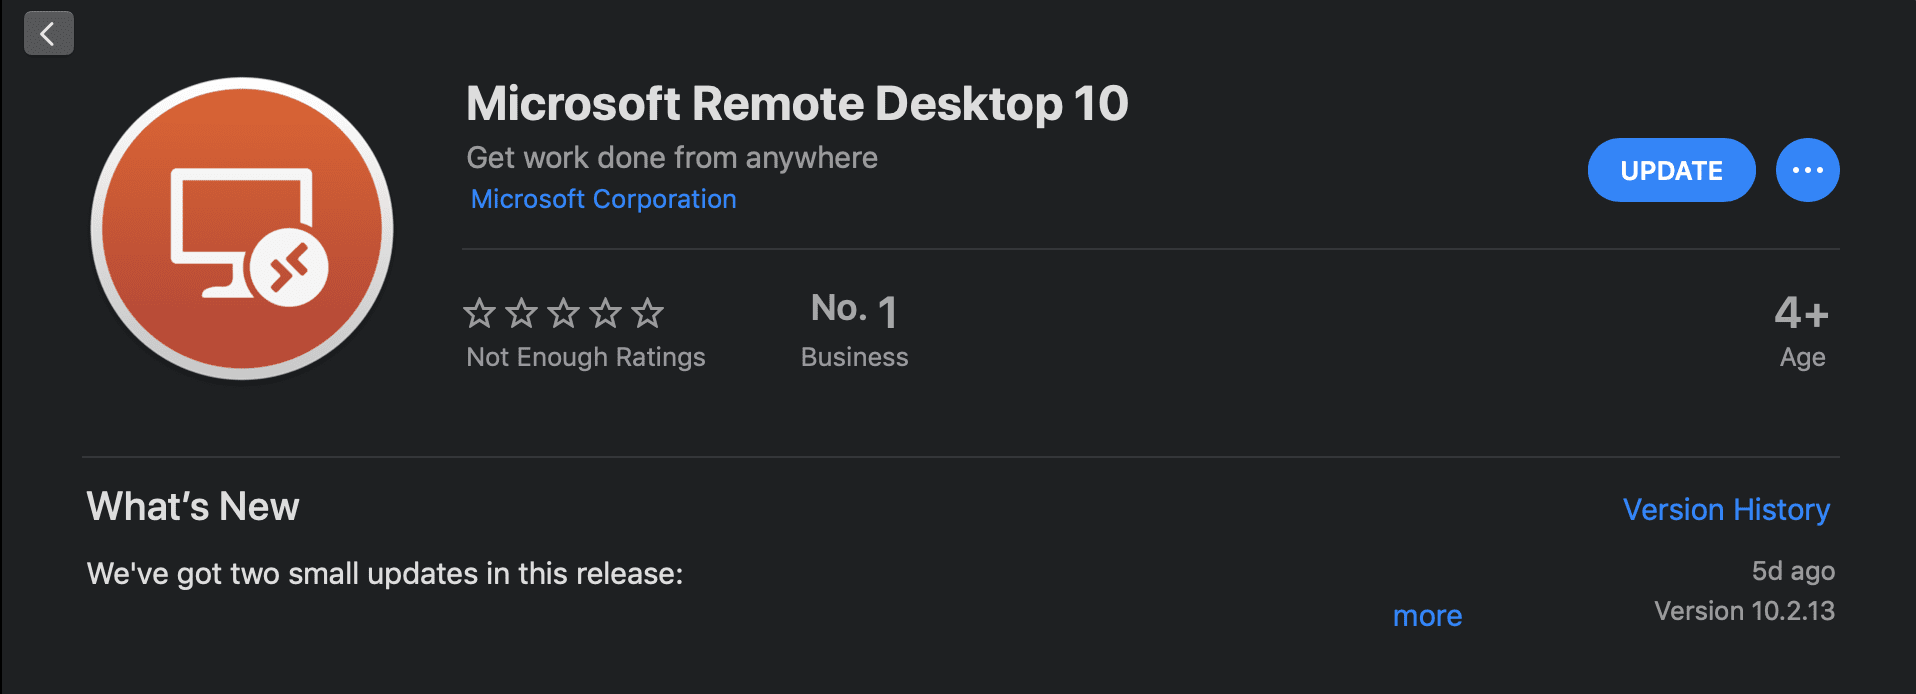The width and height of the screenshot is (1916, 694).
Task: Click the fourth rating star
Action: tap(606, 314)
